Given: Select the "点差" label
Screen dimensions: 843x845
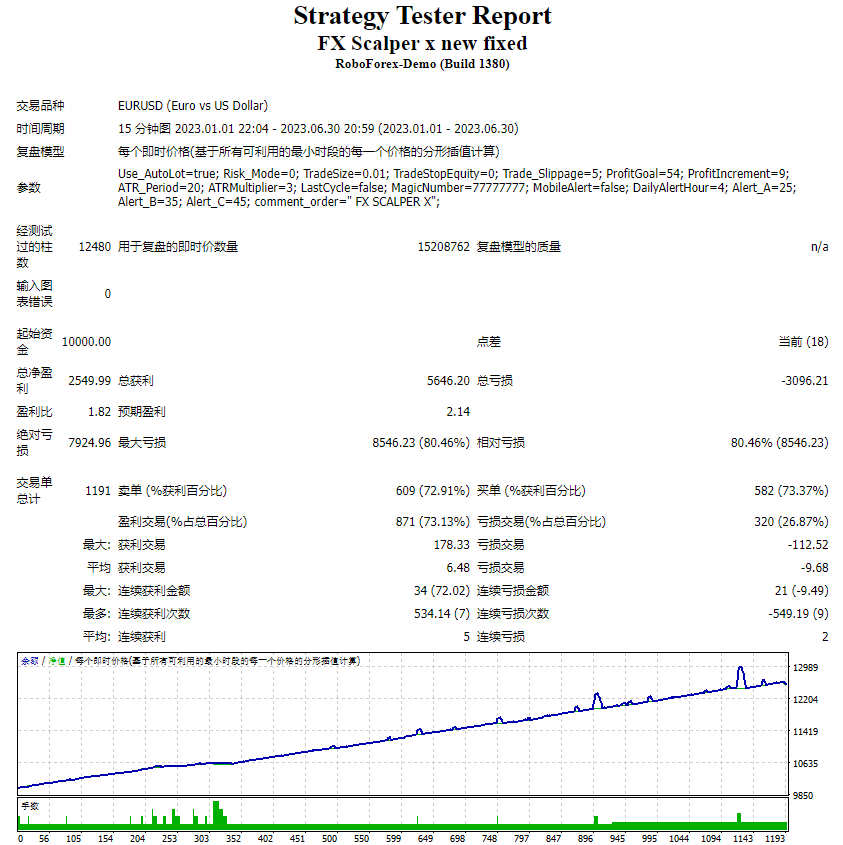Looking at the screenshot, I should [x=489, y=342].
